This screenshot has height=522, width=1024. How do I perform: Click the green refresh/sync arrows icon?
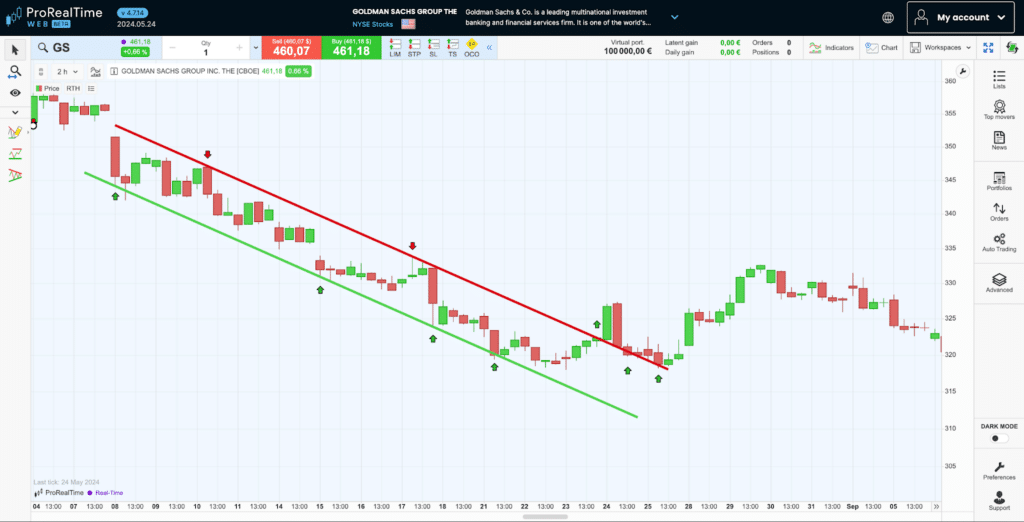[1012, 48]
